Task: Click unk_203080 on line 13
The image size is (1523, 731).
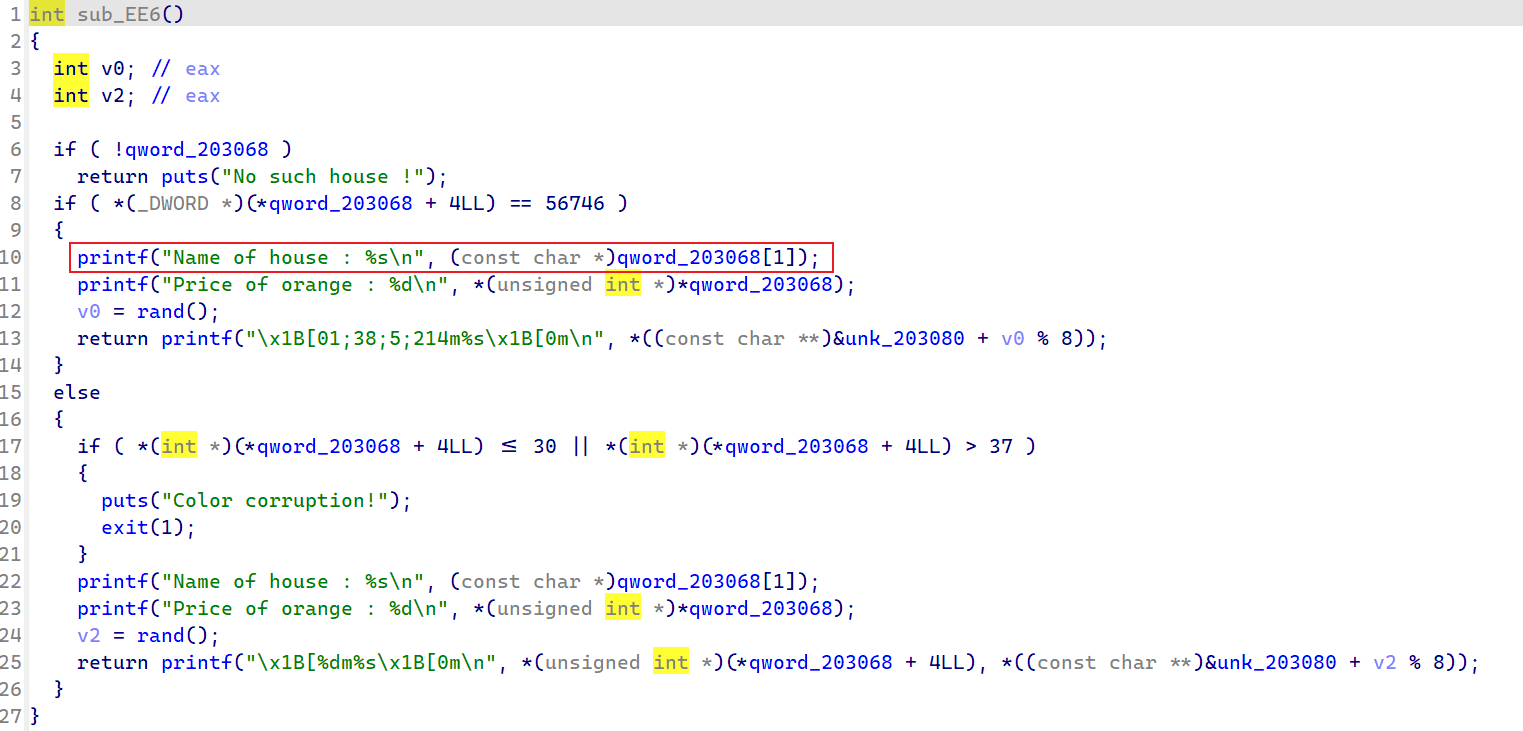Action: point(906,338)
